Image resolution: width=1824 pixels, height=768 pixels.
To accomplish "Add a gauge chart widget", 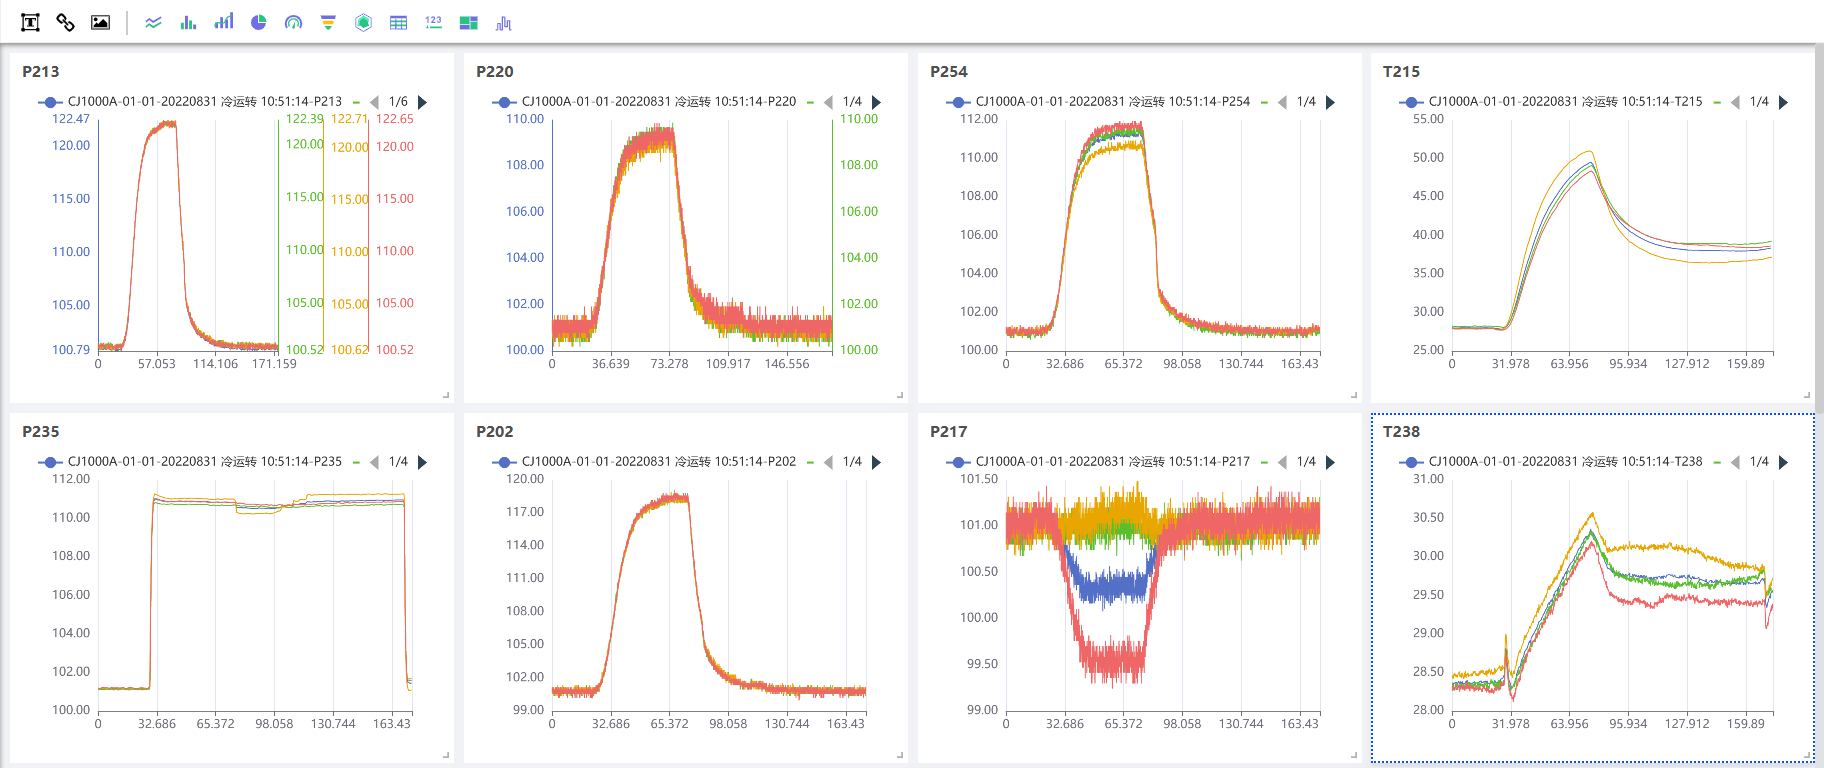I will click(293, 22).
